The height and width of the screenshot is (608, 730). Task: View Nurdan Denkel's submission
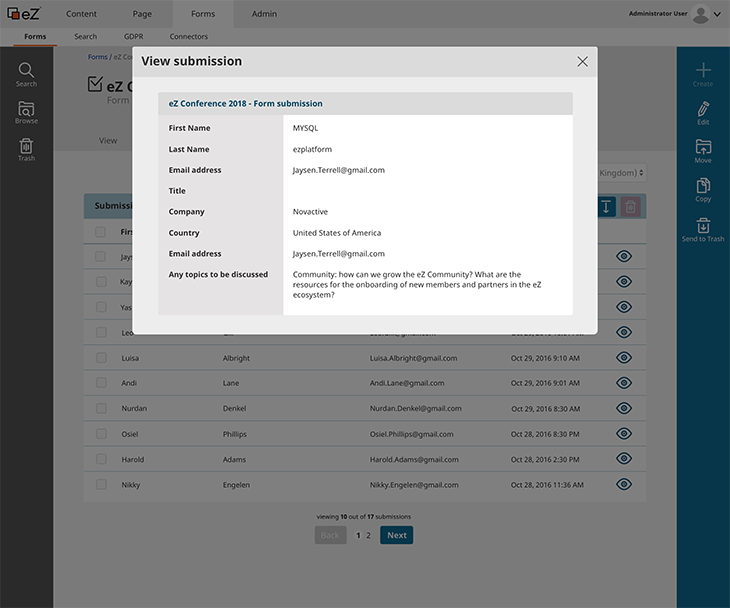coord(624,408)
